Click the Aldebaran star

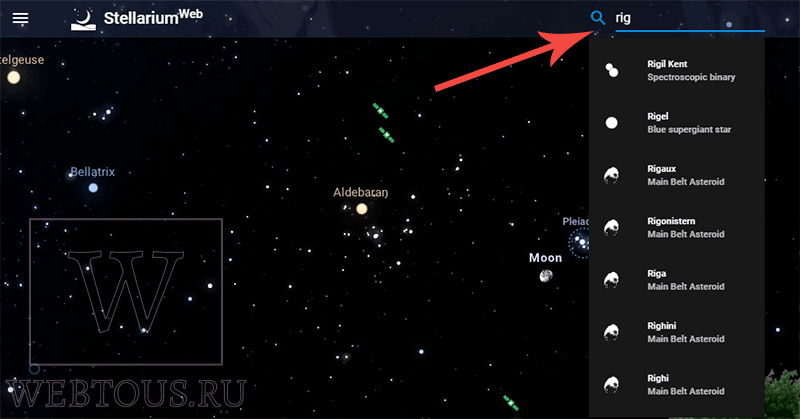coord(362,209)
